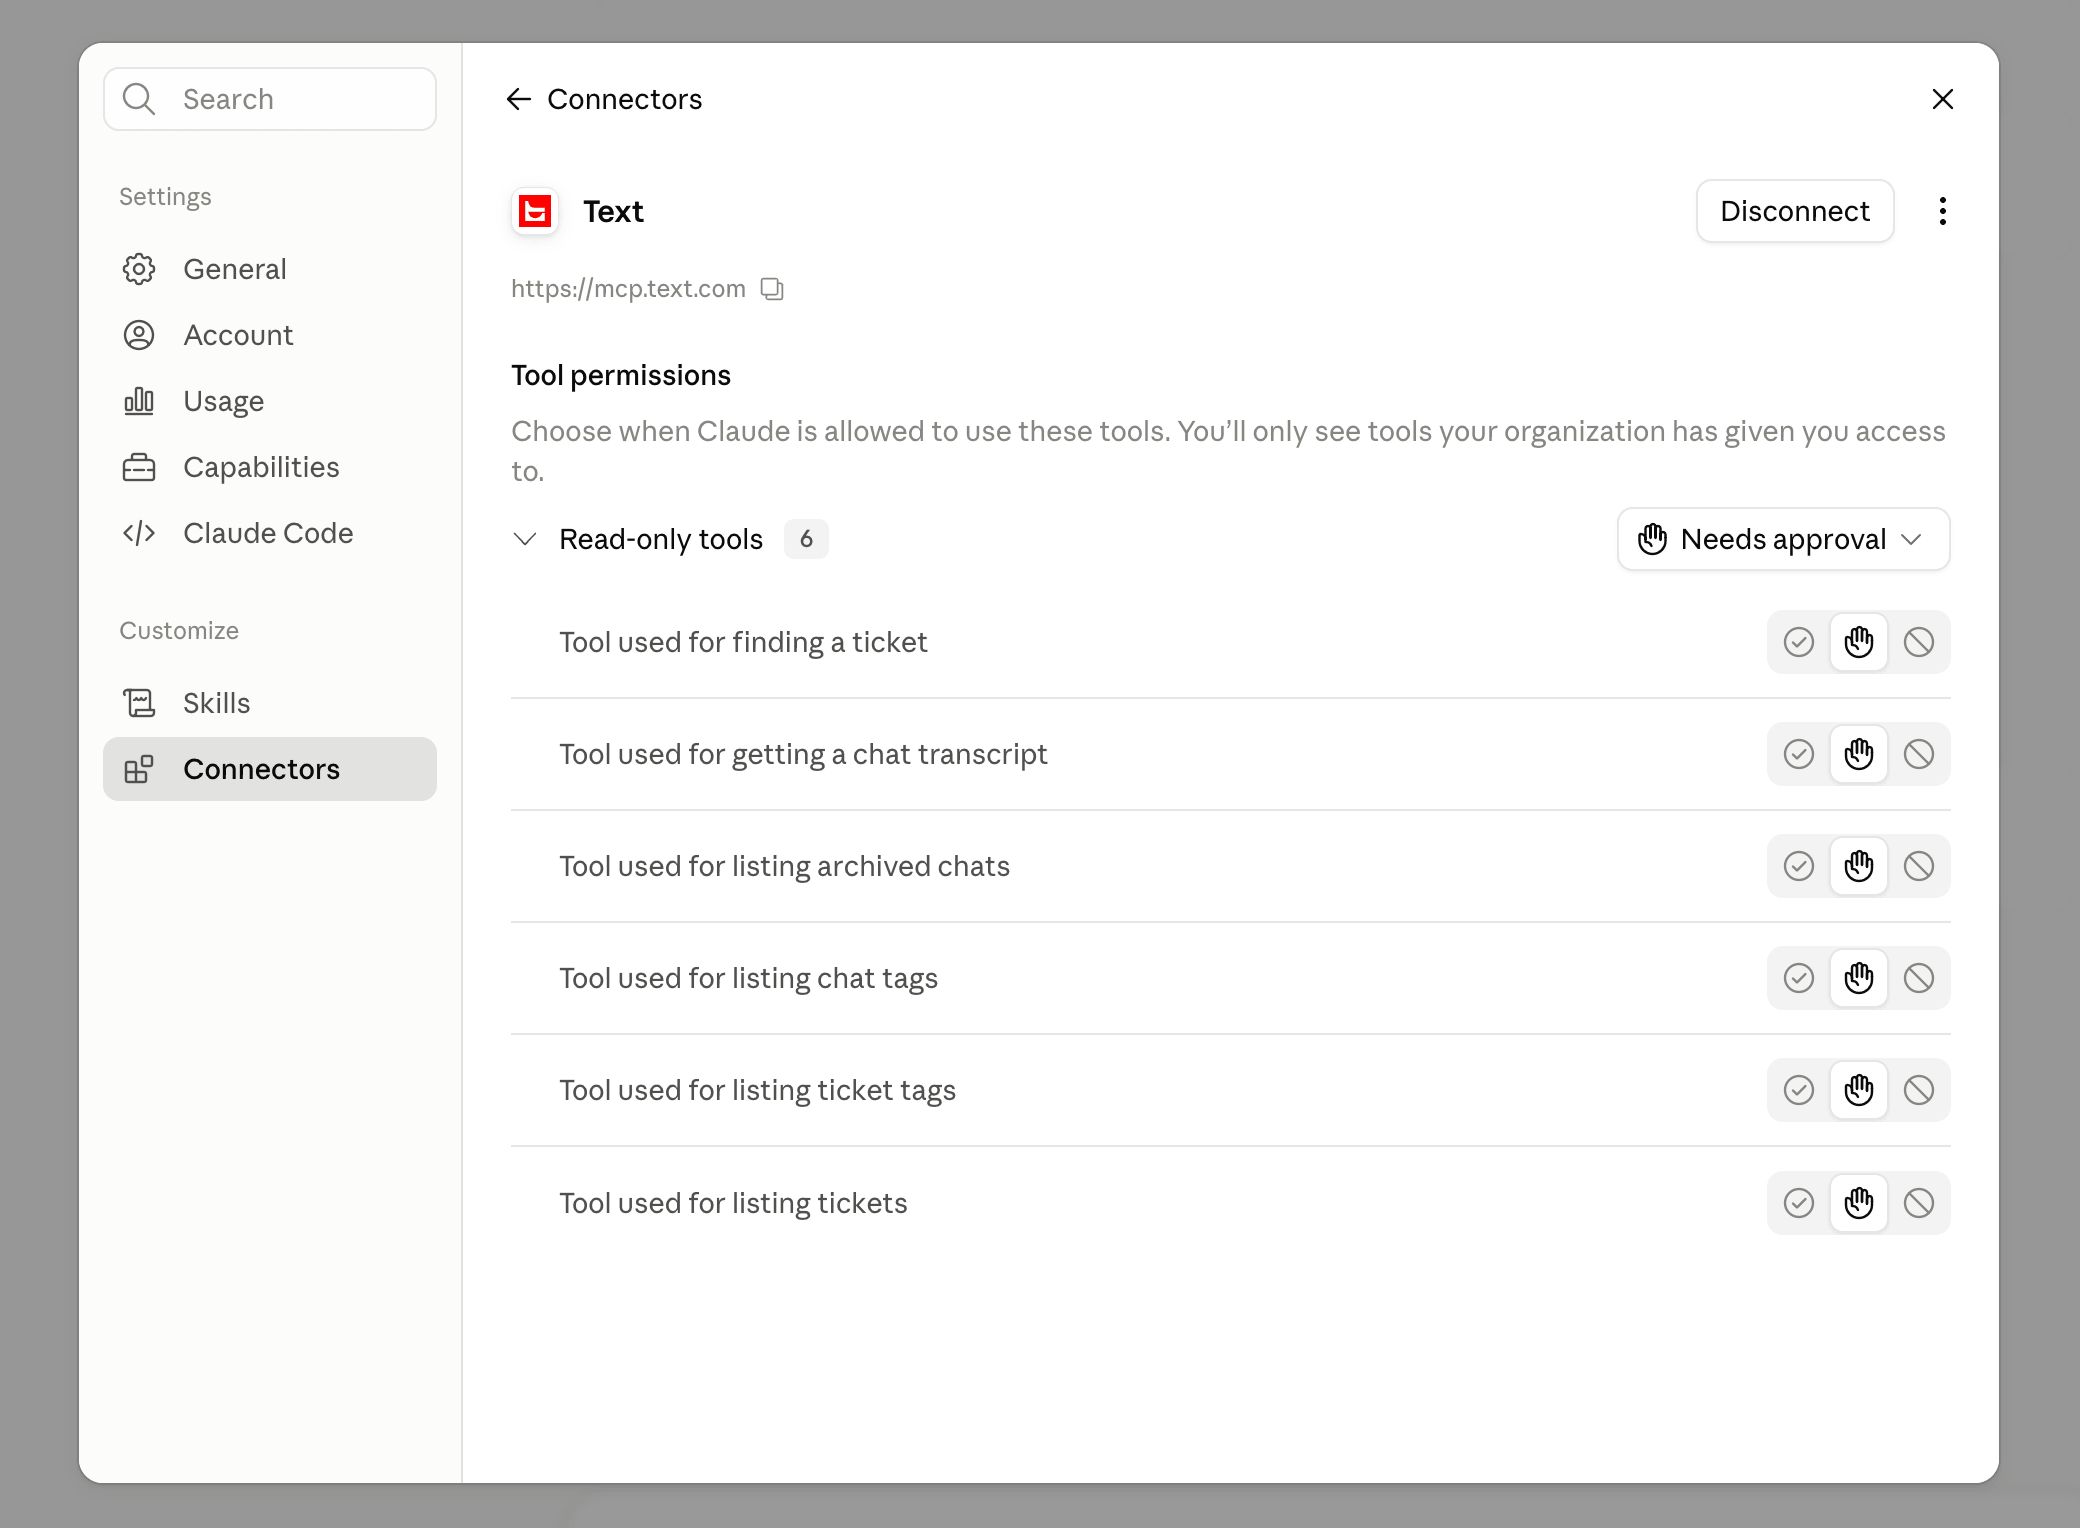Click the Claude Code brackets icon
Viewport: 2080px width, 1528px height.
139,533
